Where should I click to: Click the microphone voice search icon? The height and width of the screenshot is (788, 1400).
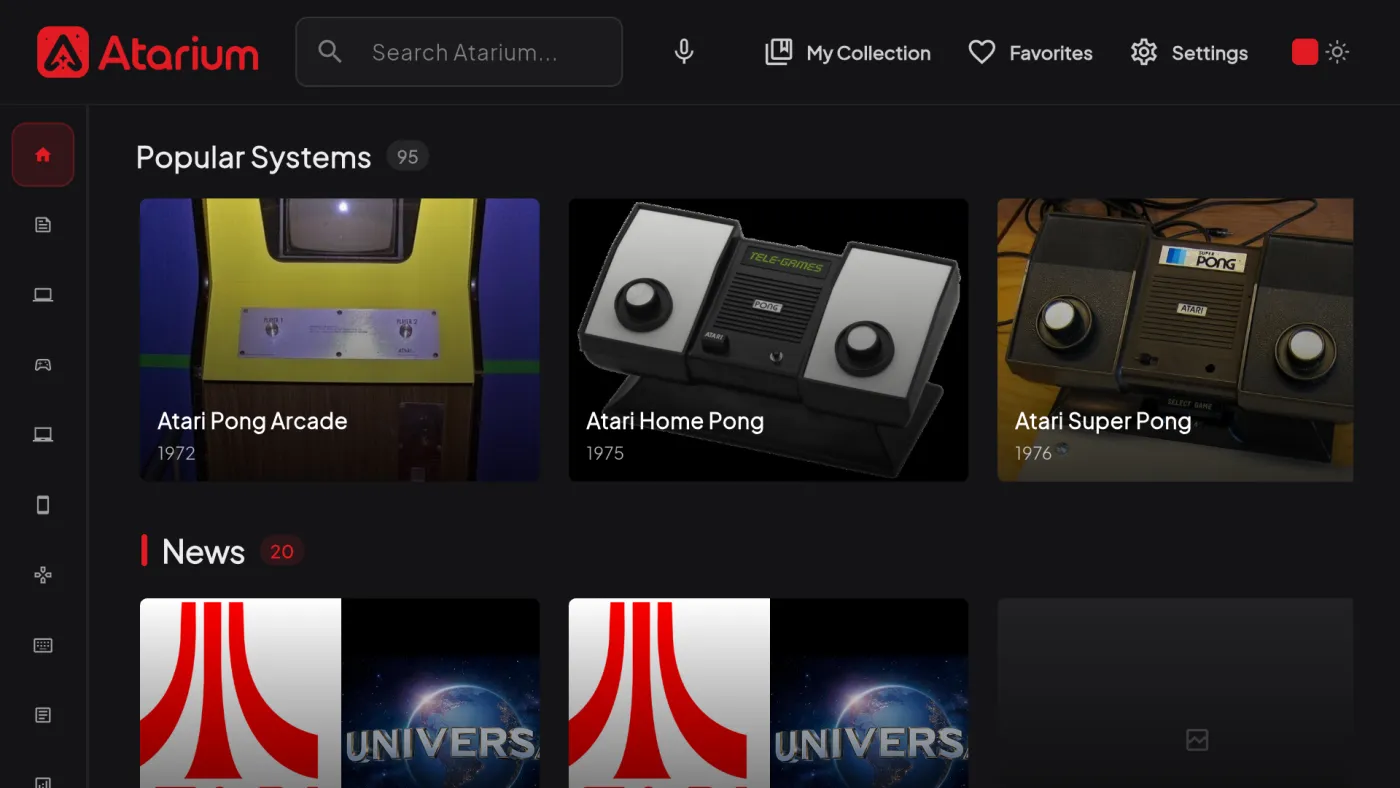click(x=684, y=52)
